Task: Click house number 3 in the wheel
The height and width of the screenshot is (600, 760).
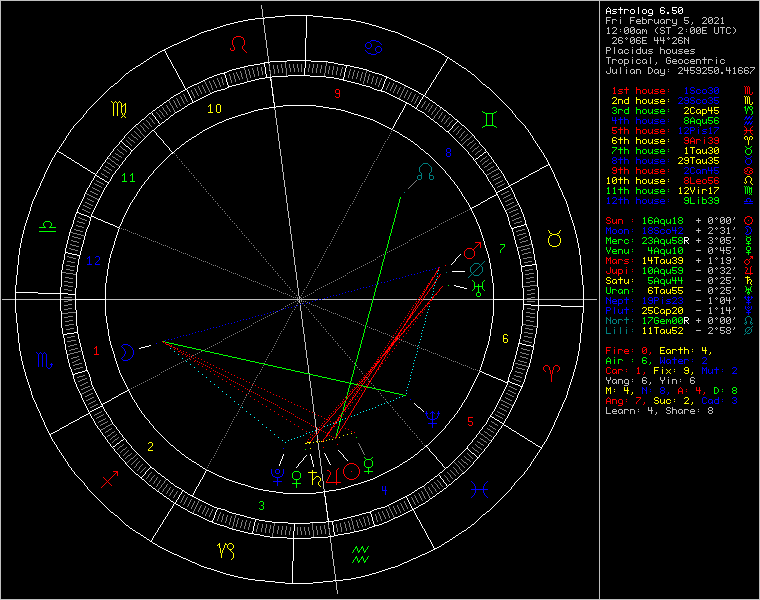Action: click(262, 505)
